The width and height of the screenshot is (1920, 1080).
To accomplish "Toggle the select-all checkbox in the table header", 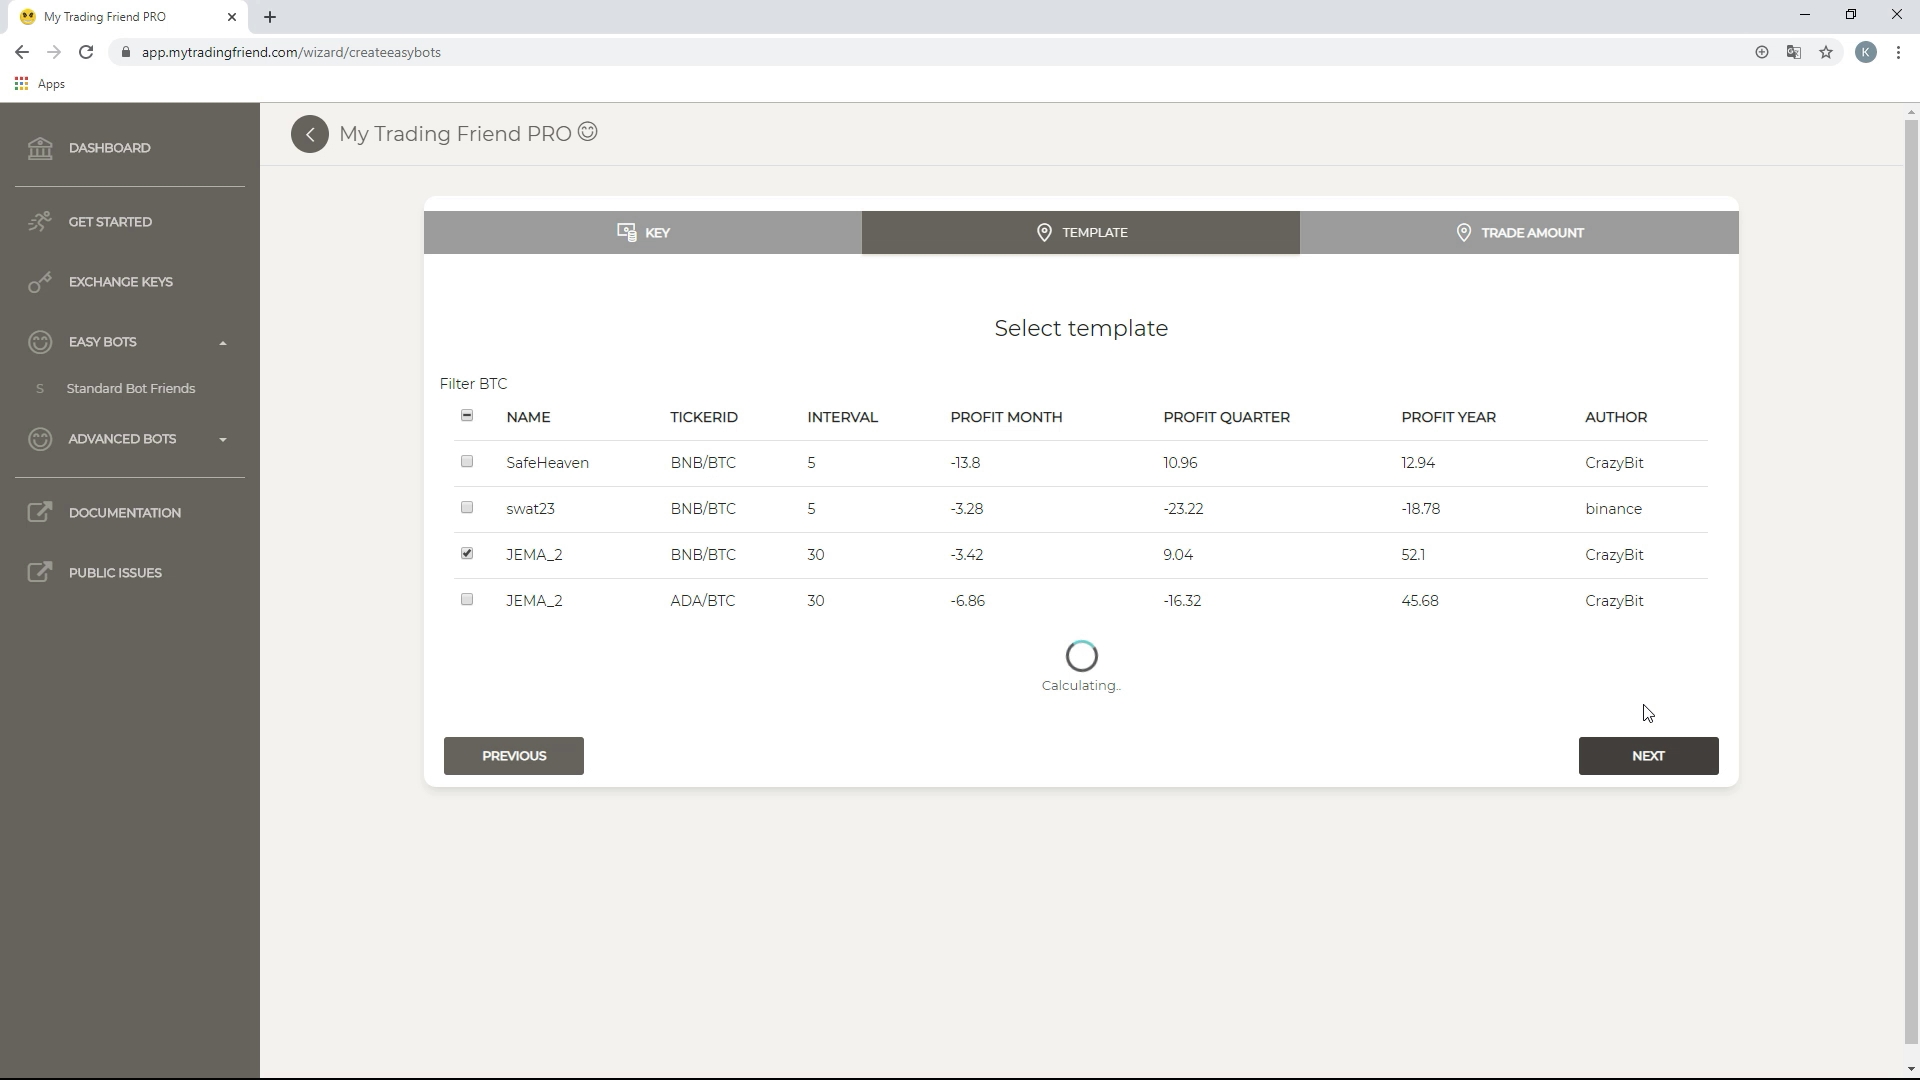I will pos(467,415).
